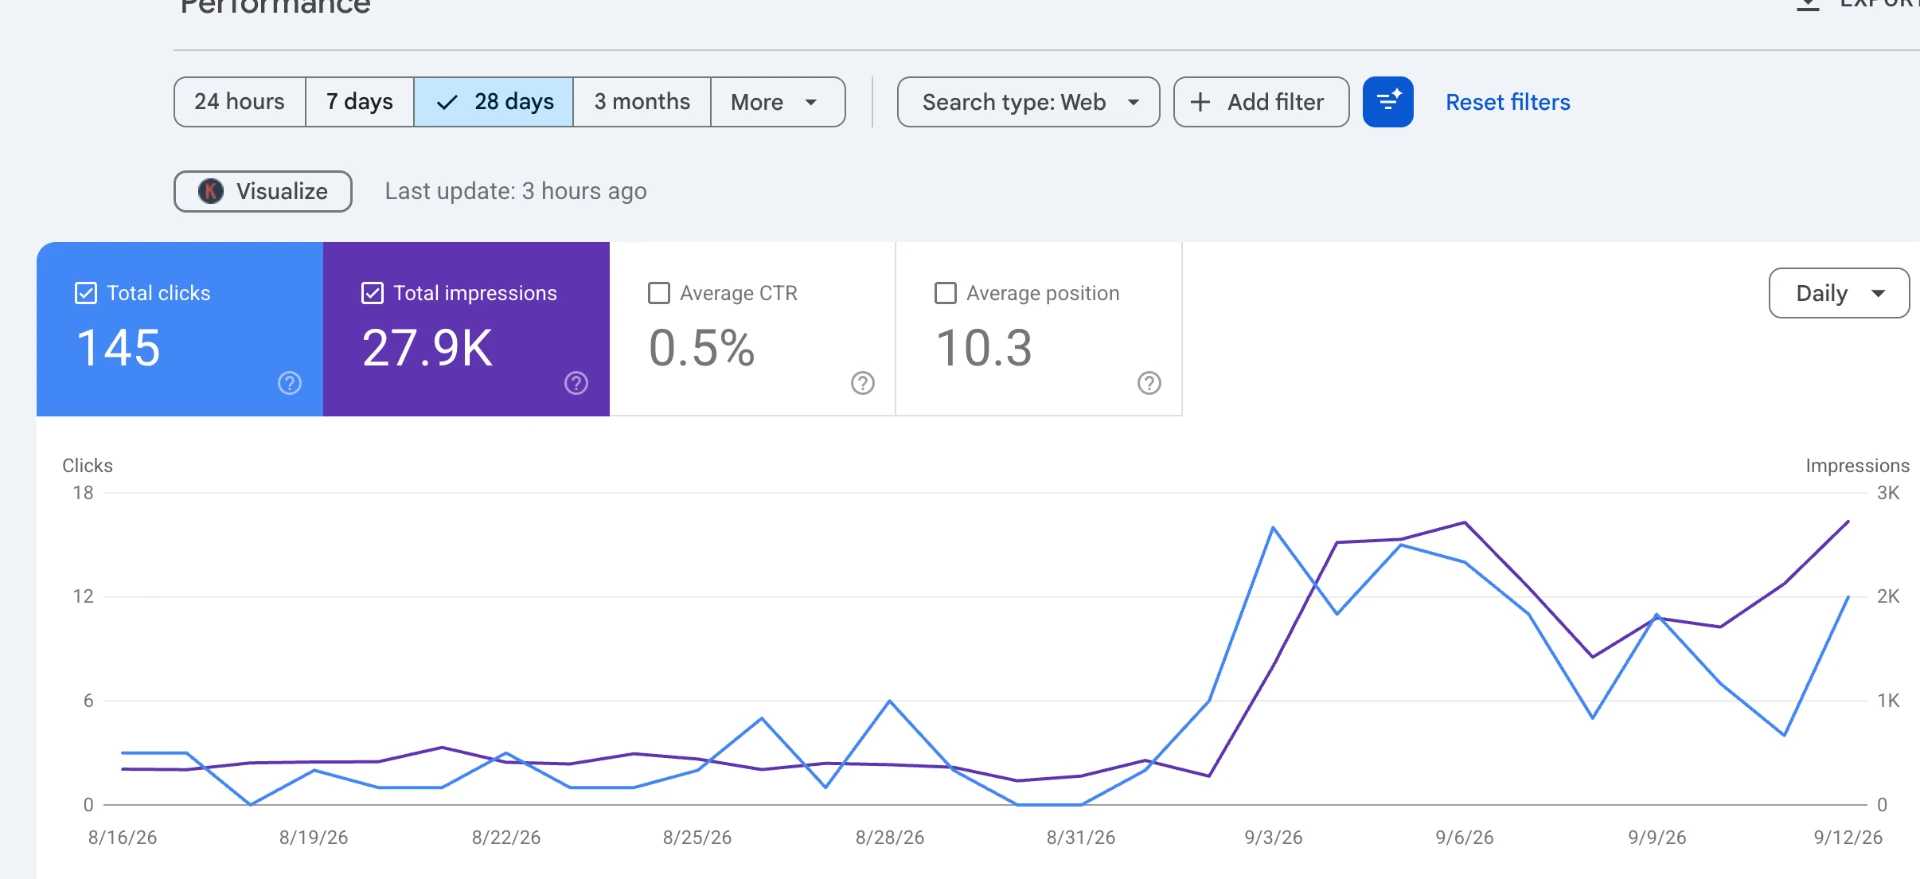Click the 0.5% CTR value
1920x879 pixels.
tap(702, 348)
